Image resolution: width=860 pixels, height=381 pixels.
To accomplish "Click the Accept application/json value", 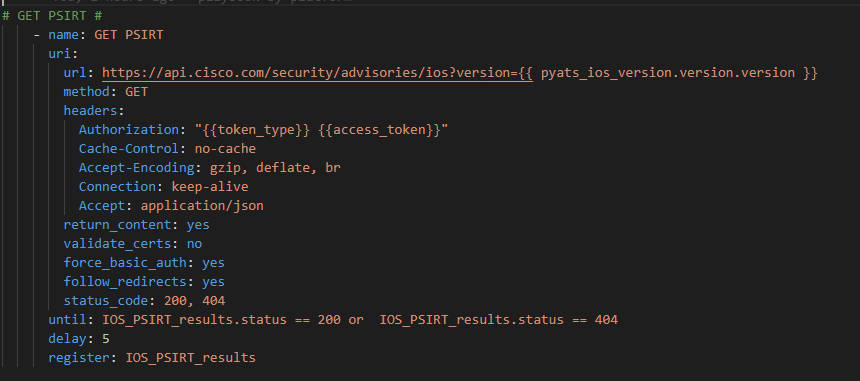I will pyautogui.click(x=202, y=206).
